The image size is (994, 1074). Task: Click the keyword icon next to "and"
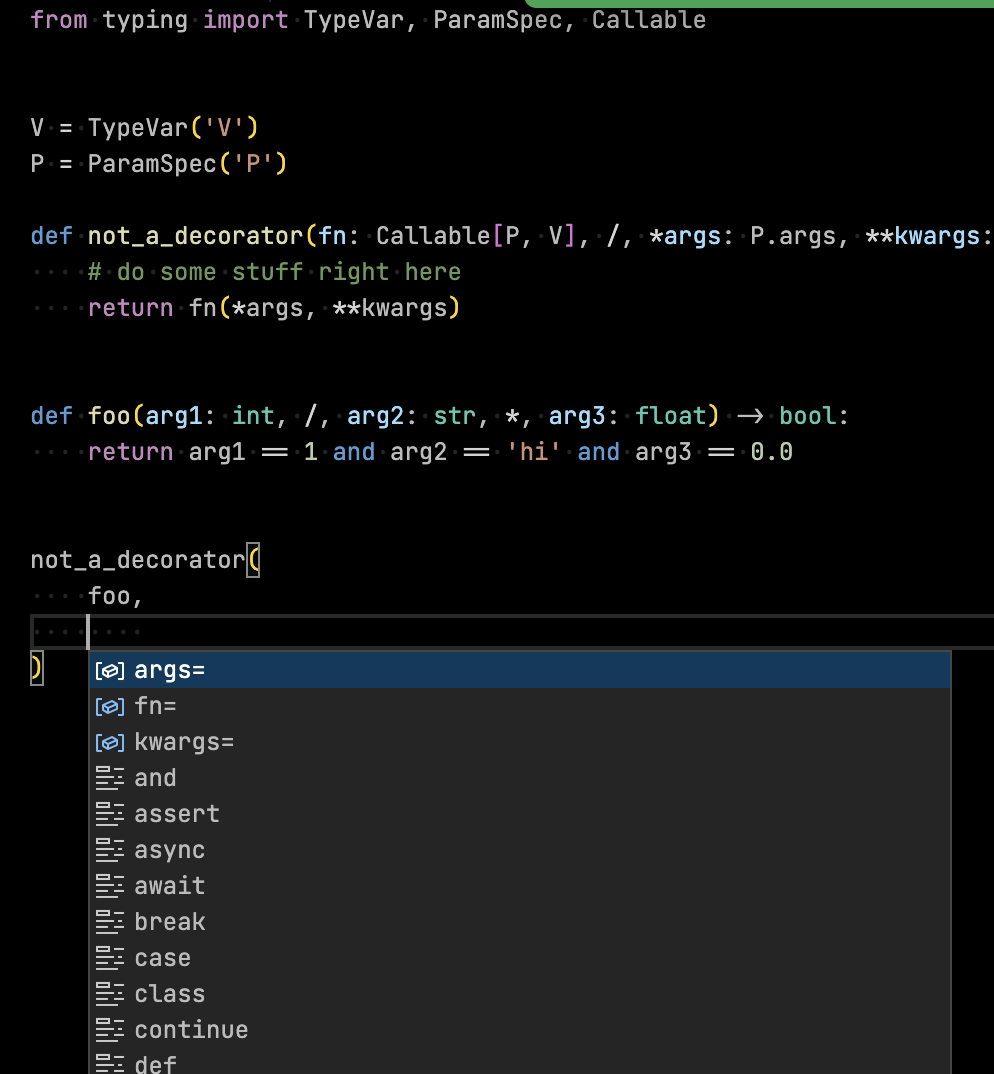click(x=110, y=778)
